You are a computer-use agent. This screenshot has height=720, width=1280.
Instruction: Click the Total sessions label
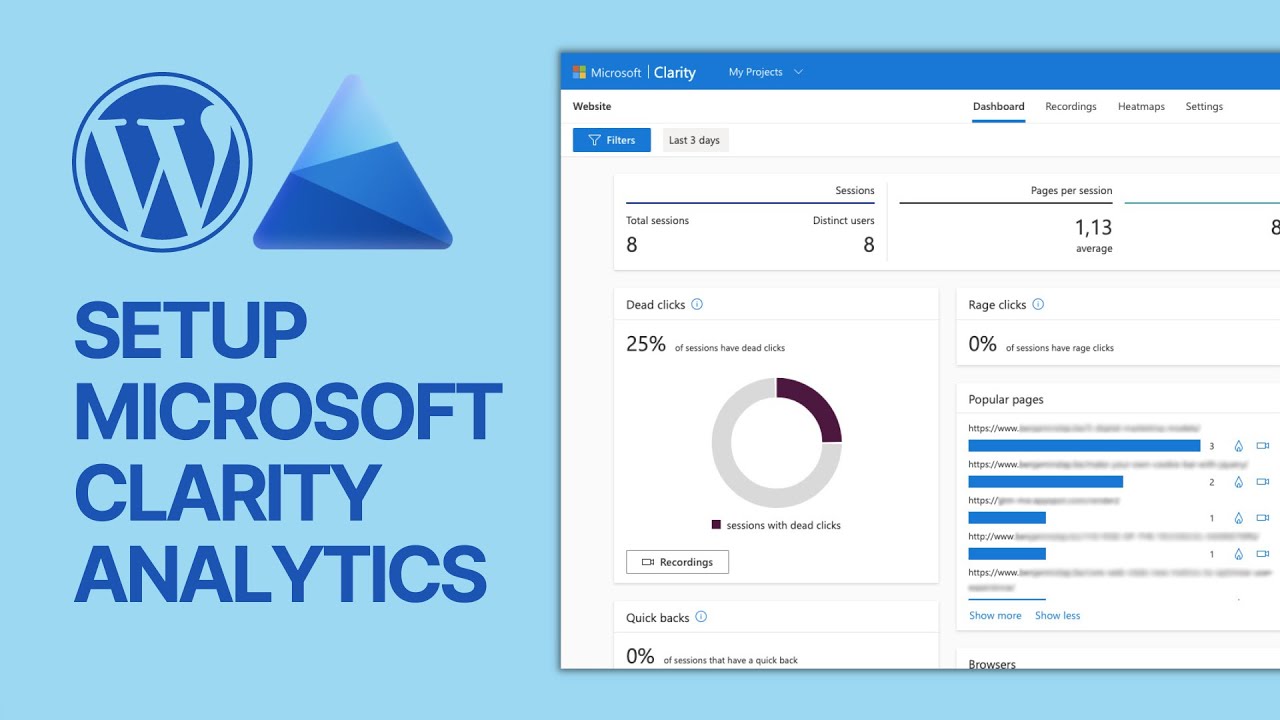click(x=657, y=221)
